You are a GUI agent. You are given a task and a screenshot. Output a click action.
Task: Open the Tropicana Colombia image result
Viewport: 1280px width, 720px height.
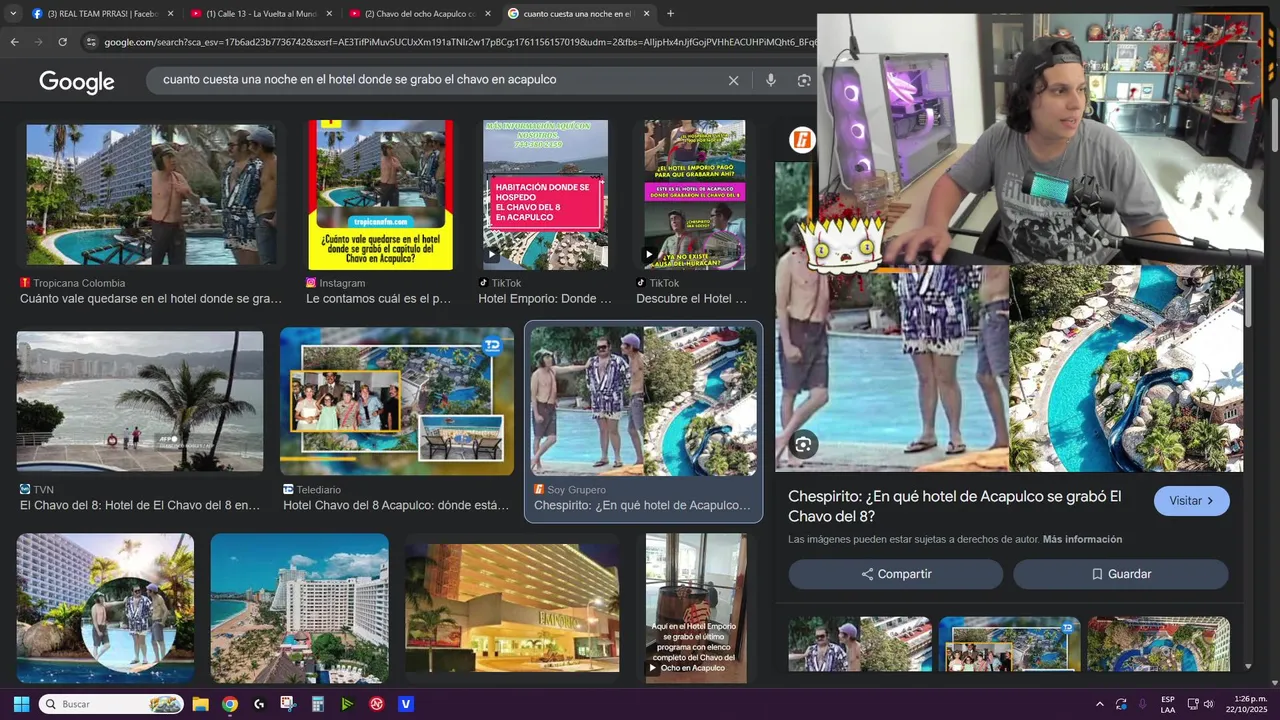150,195
